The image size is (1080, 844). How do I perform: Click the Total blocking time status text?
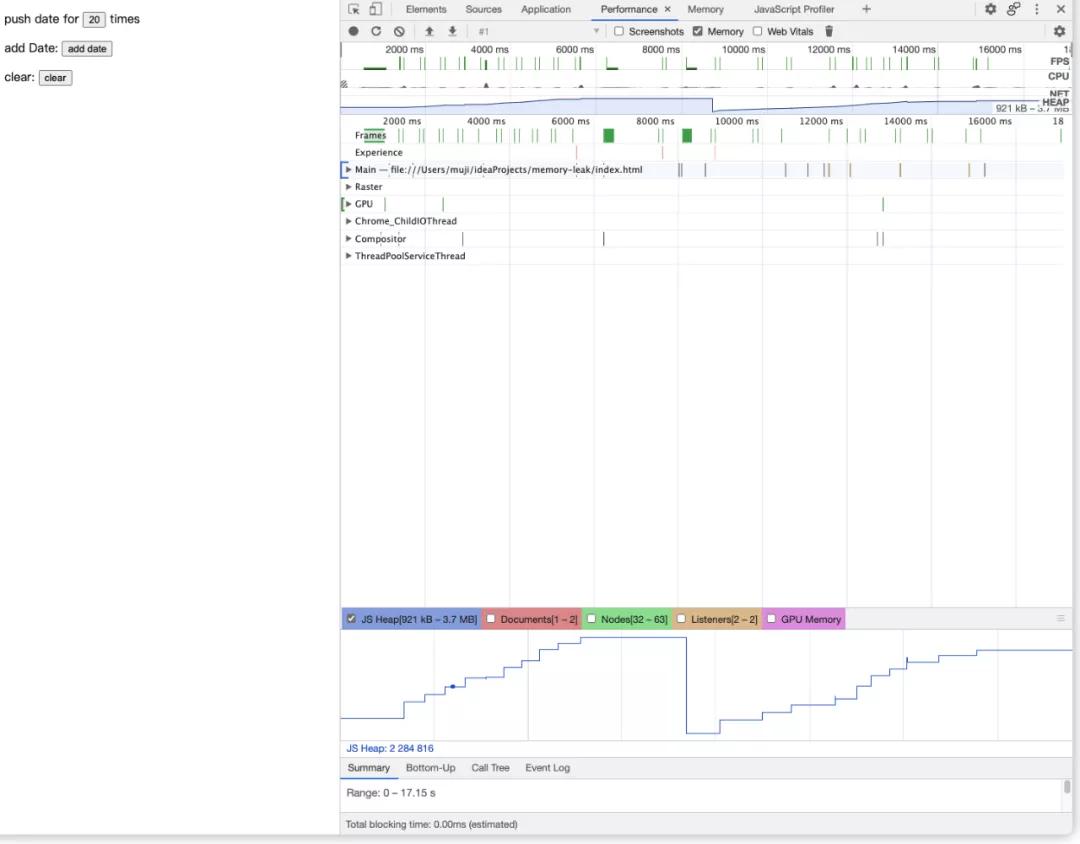click(x=431, y=824)
